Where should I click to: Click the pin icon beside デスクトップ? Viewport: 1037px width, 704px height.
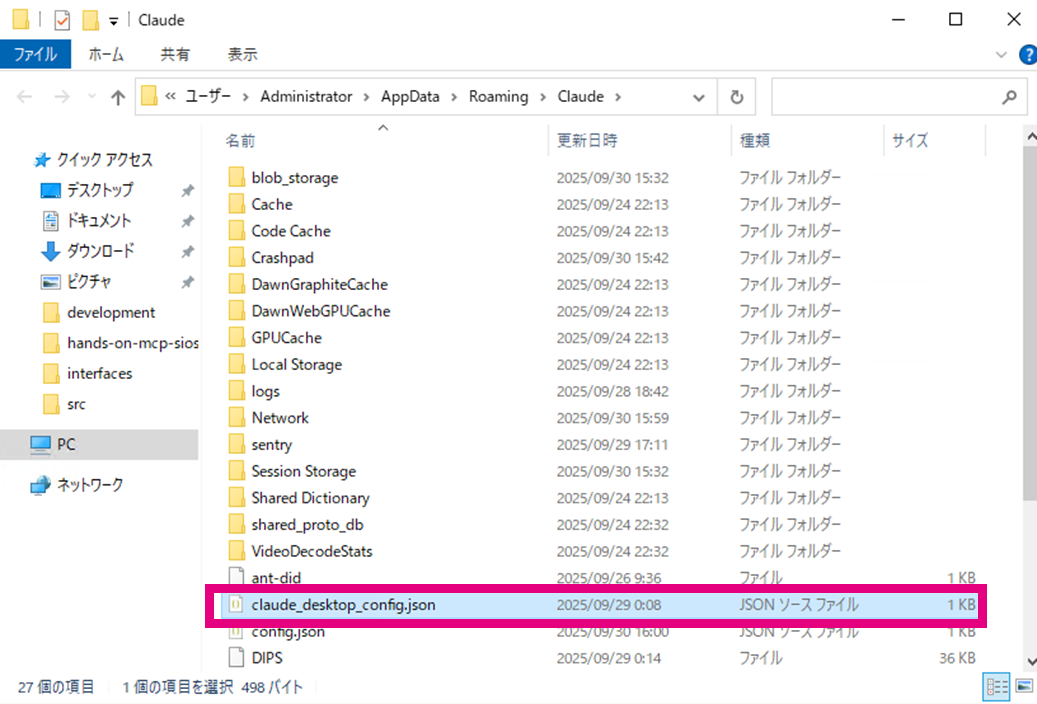pyautogui.click(x=188, y=191)
